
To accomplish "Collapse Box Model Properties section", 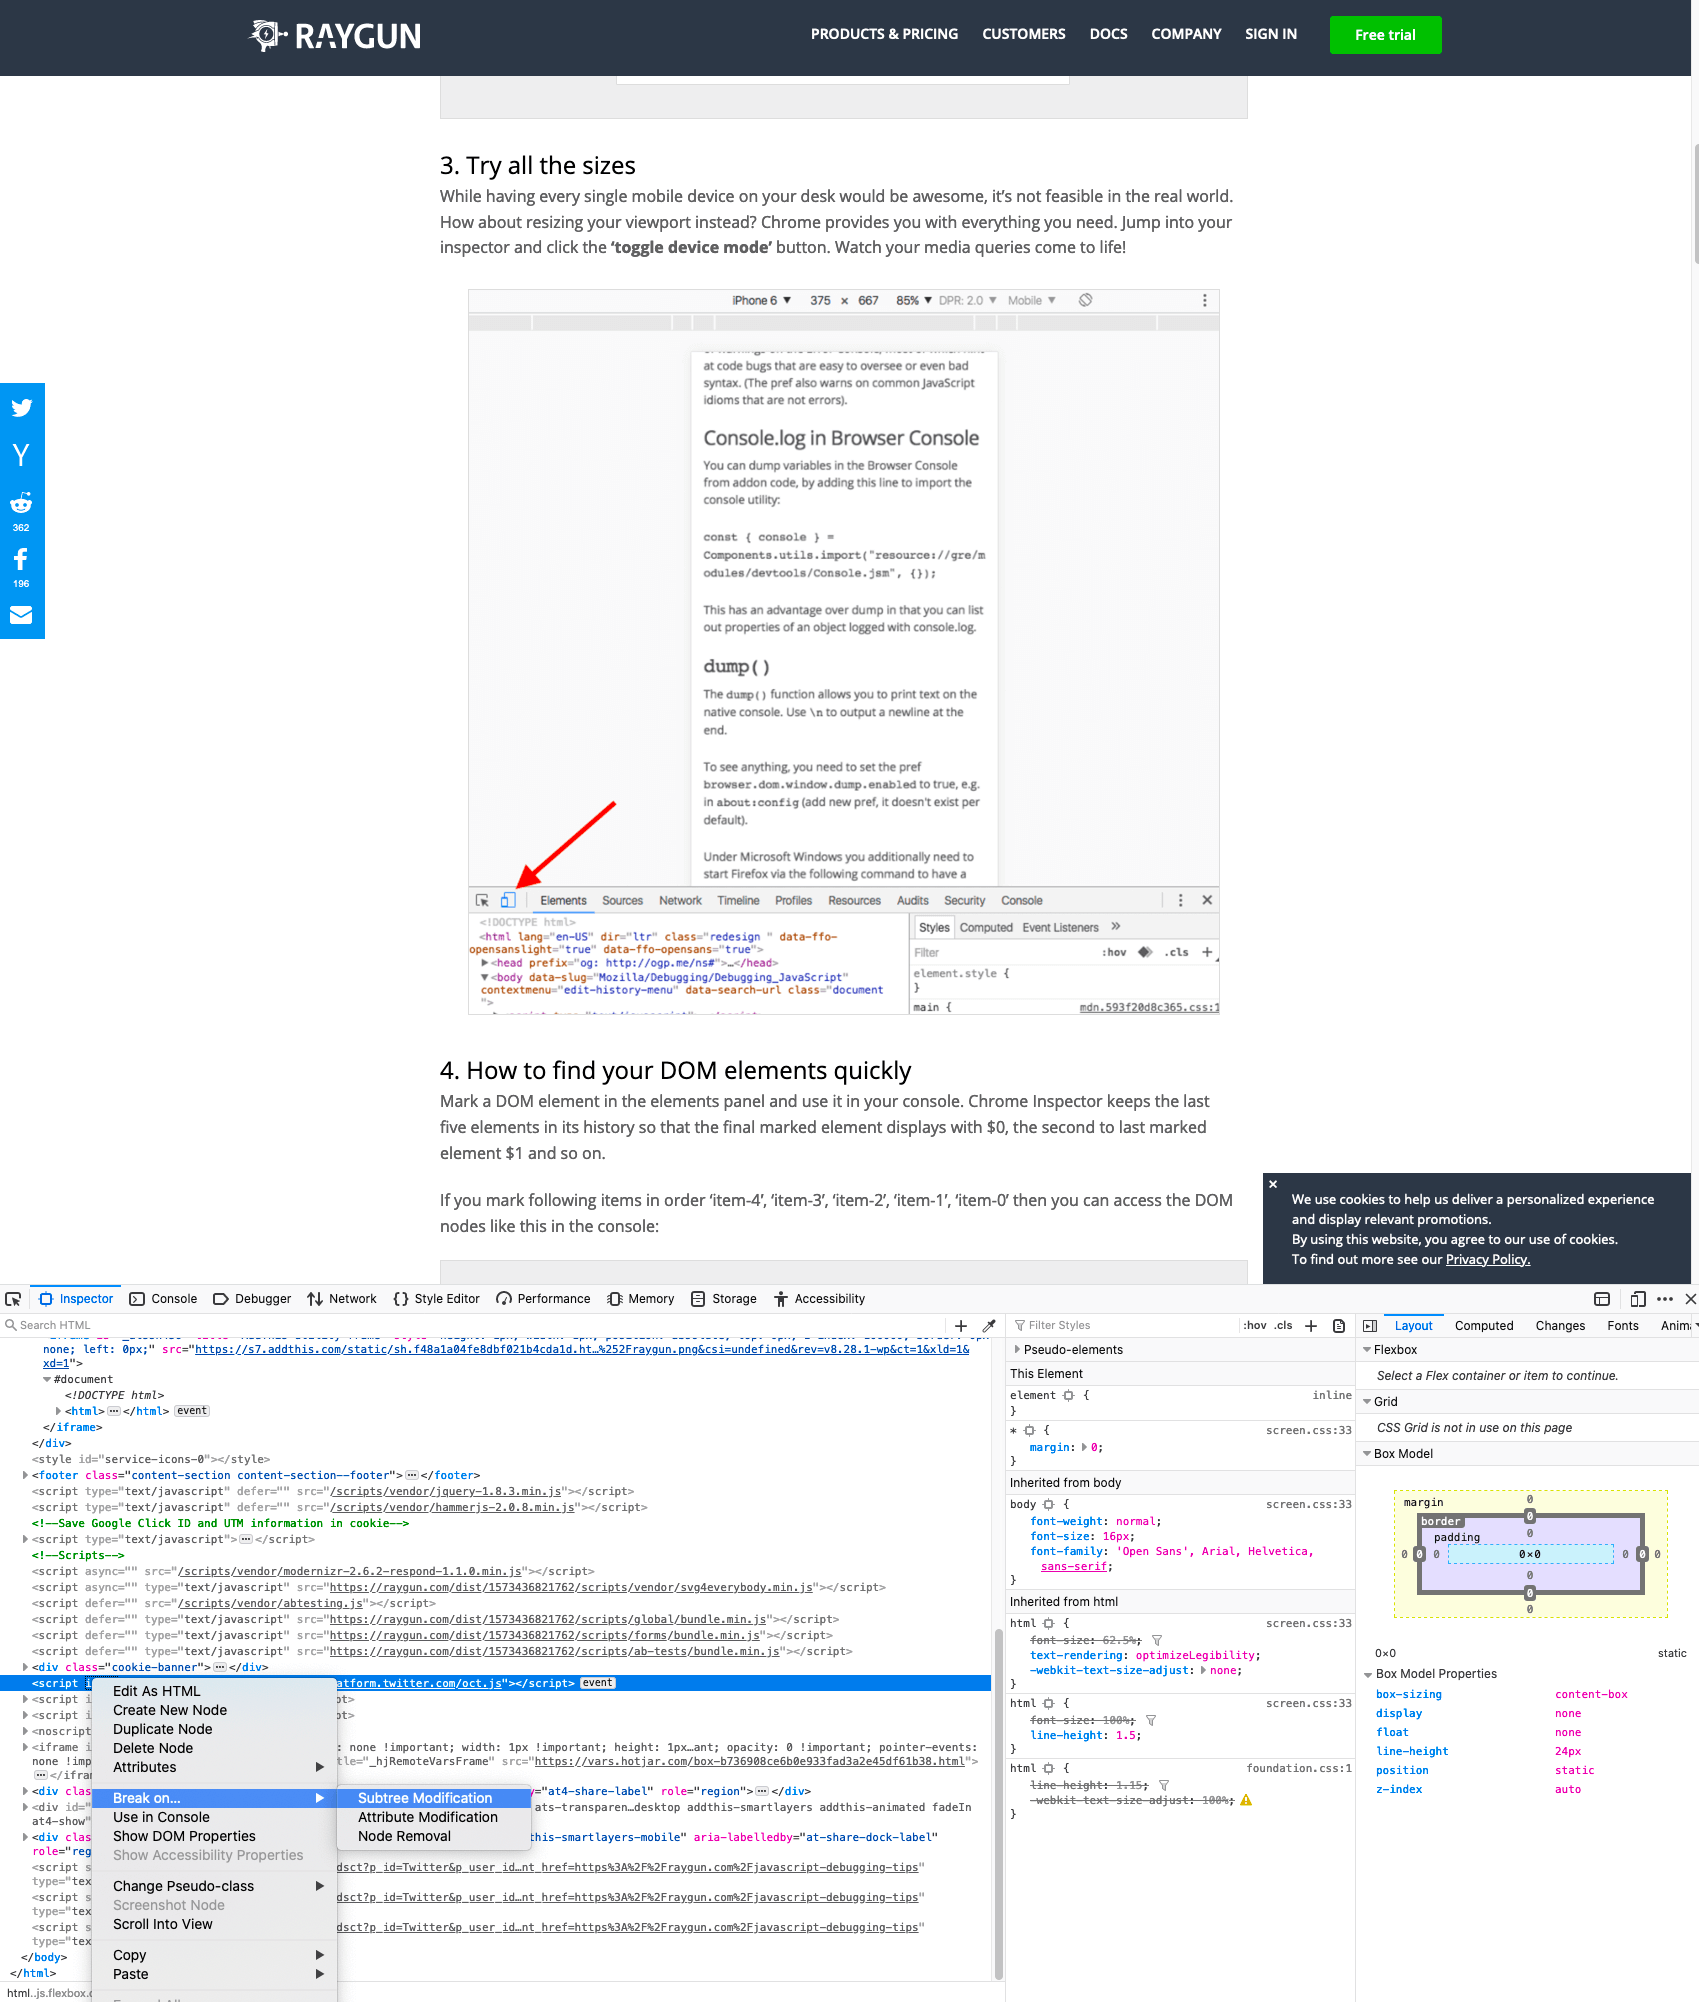I will tap(1368, 1675).
